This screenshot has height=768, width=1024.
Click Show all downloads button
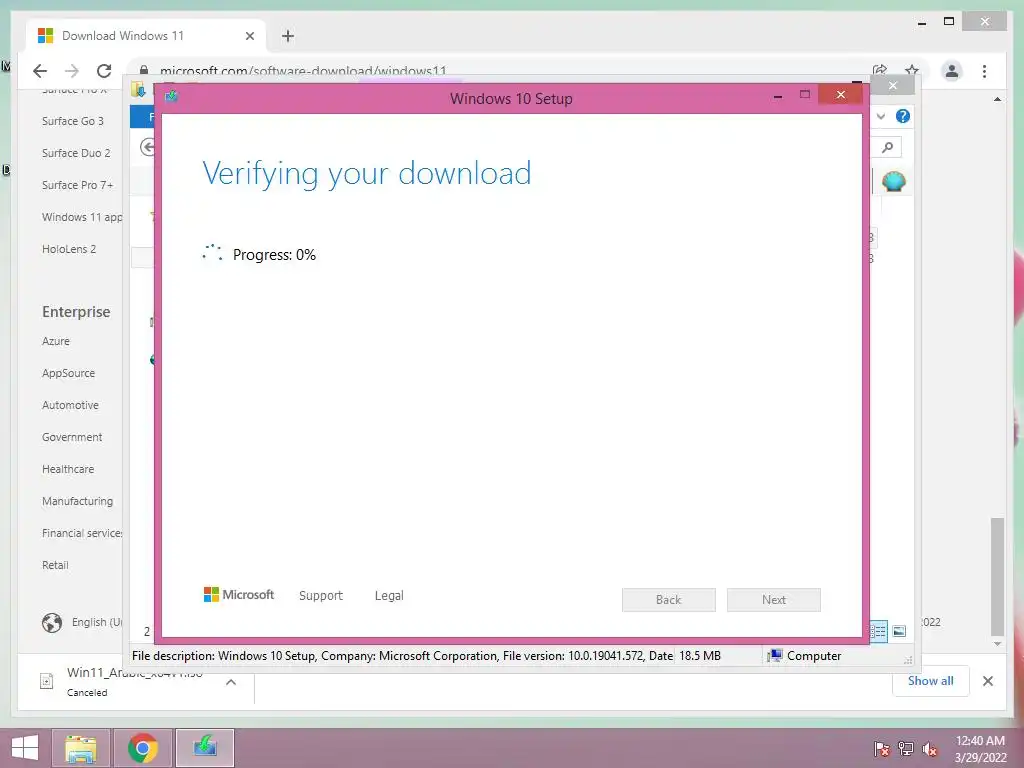pyautogui.click(x=931, y=681)
